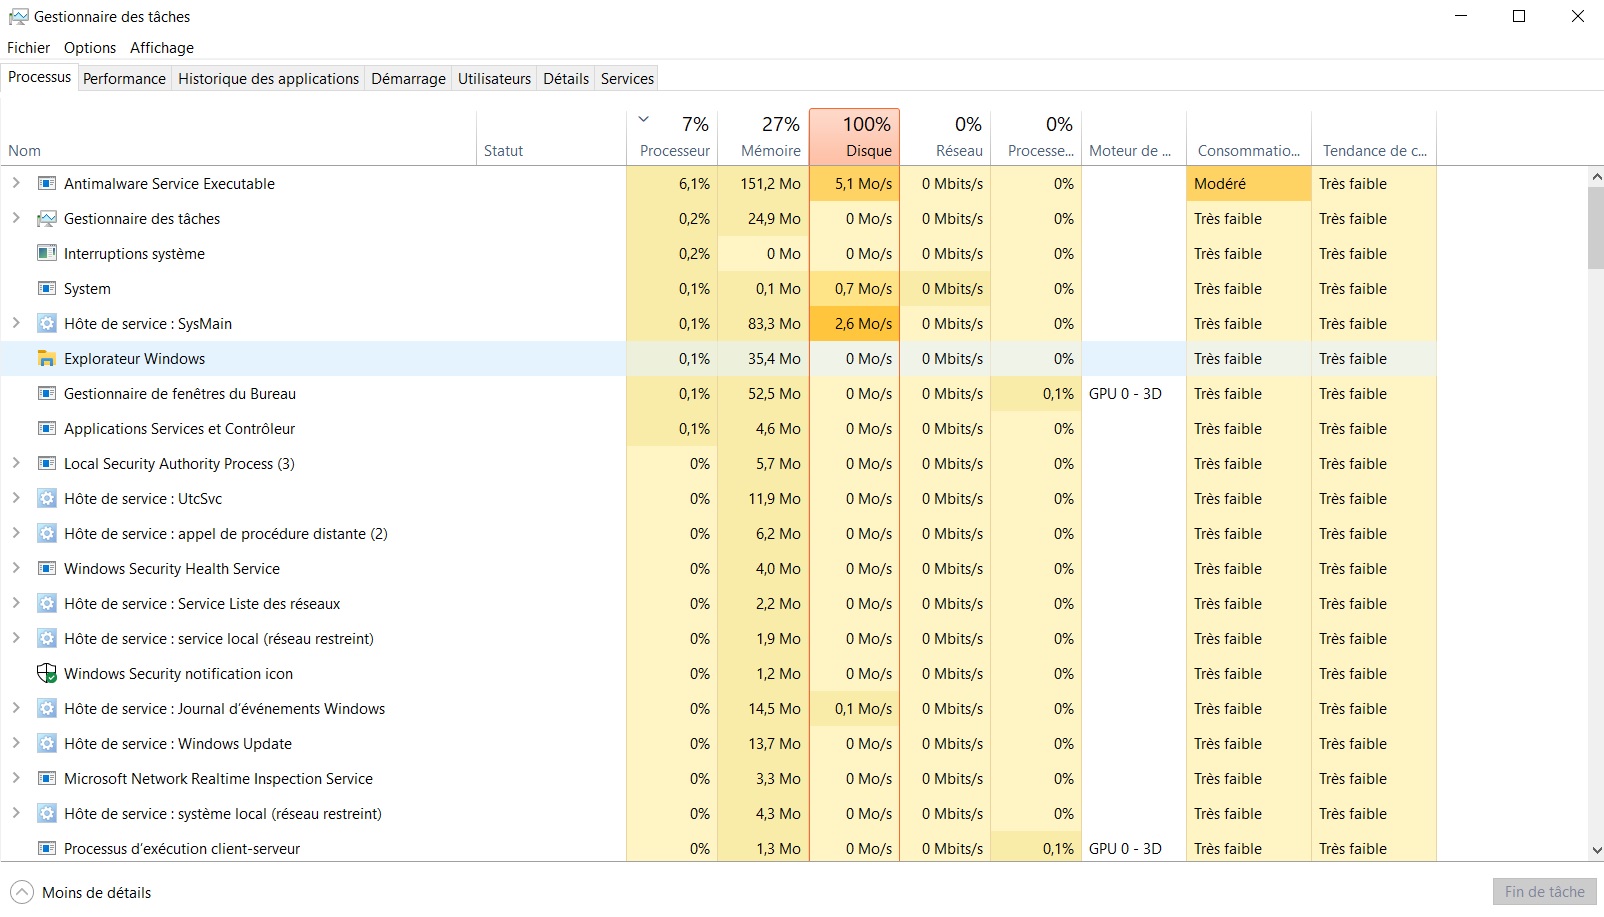Sort by Nom column header
Image resolution: width=1604 pixels, height=917 pixels.
tap(238, 137)
